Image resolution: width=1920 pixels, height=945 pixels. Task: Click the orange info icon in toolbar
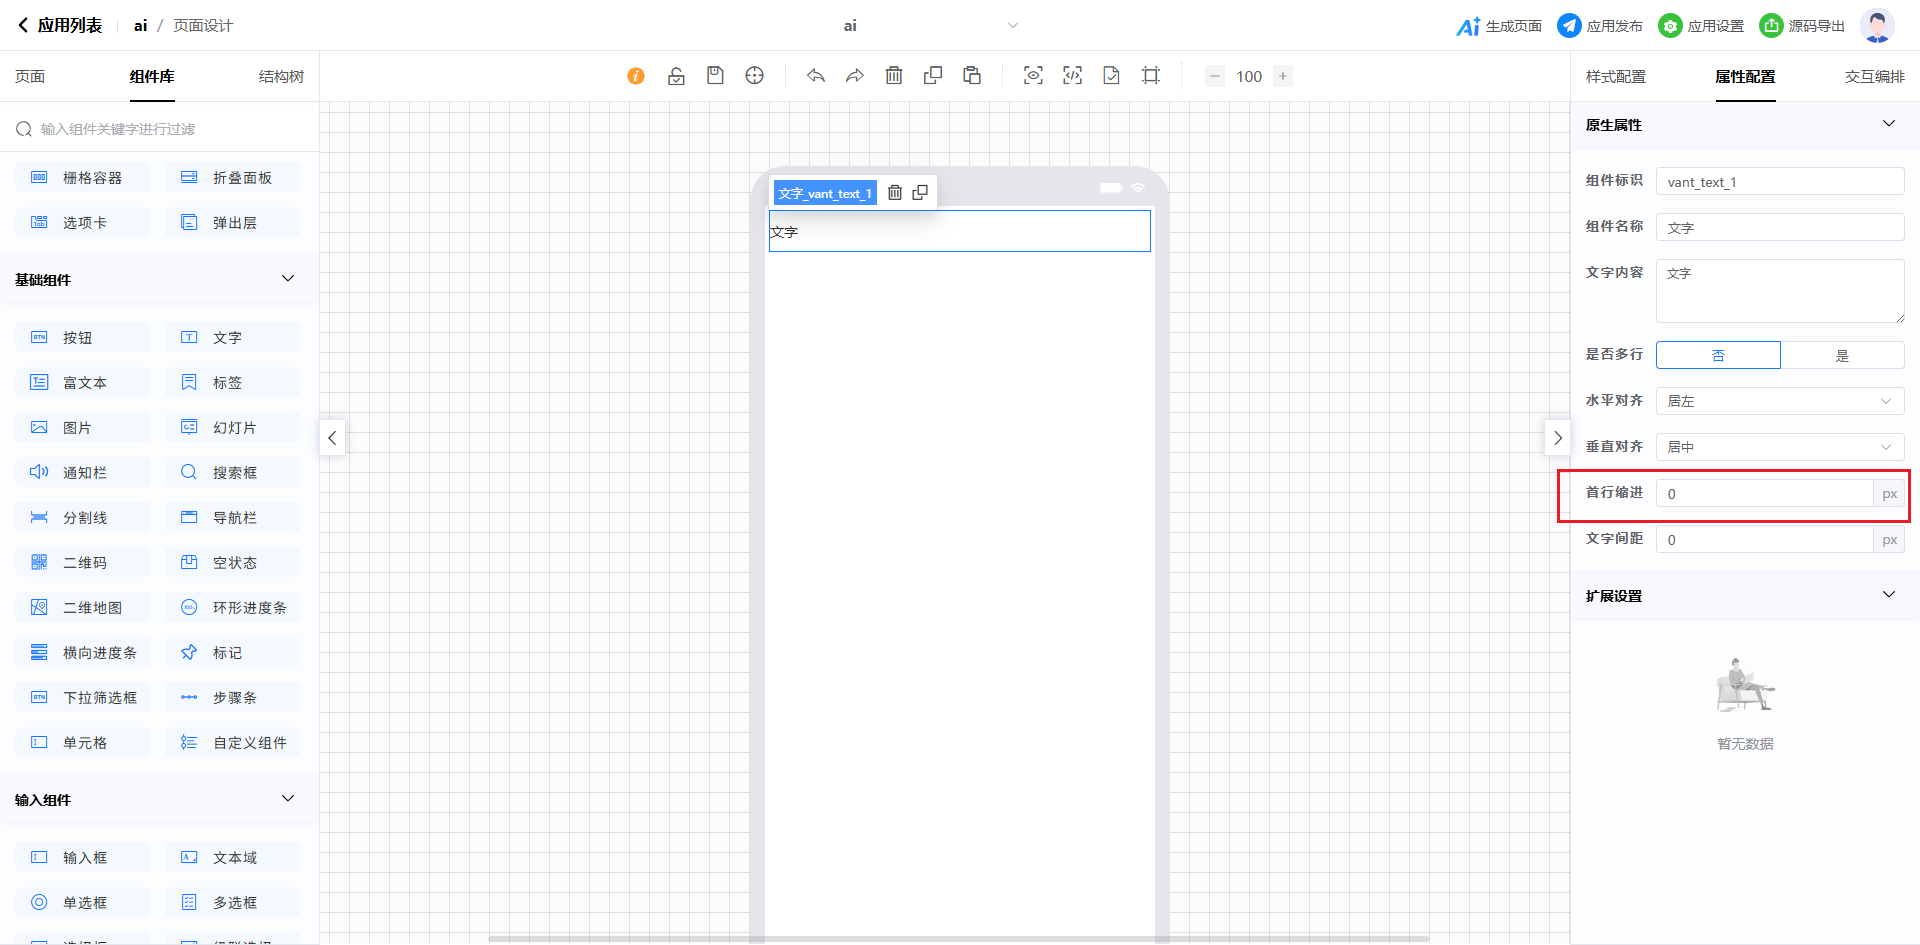[x=636, y=76]
